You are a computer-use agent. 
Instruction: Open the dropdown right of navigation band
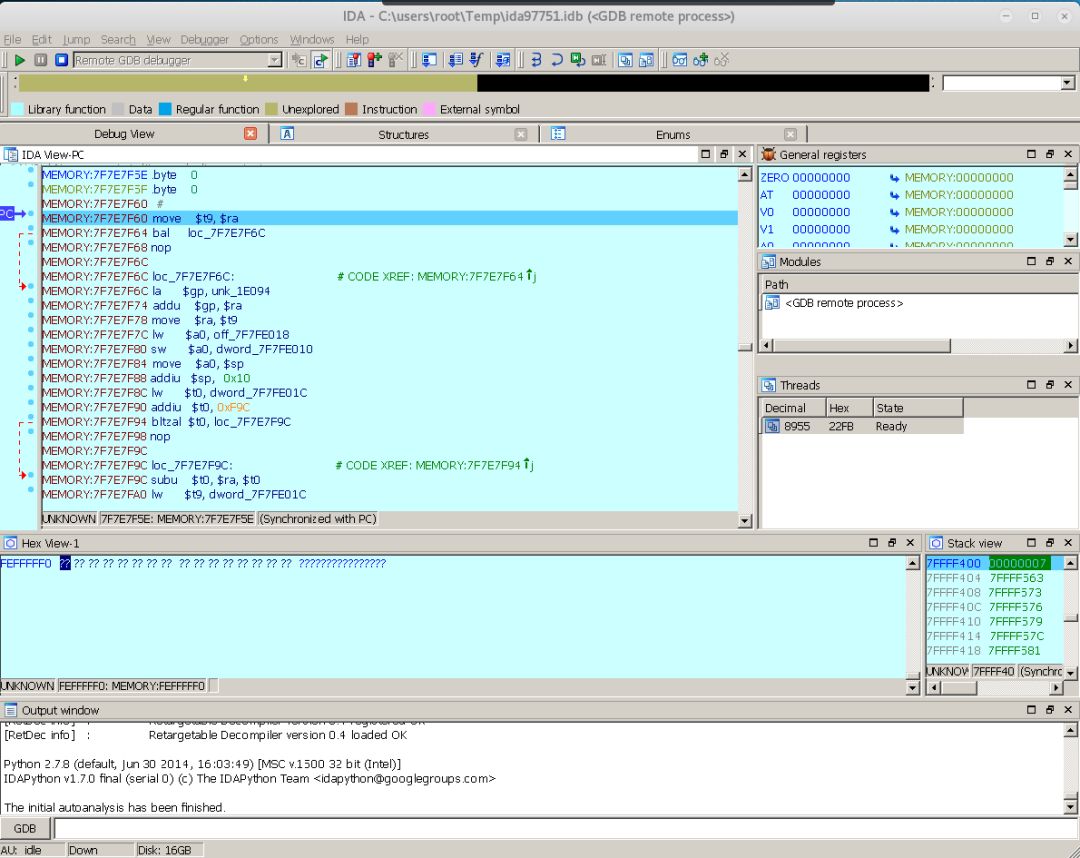(1067, 83)
